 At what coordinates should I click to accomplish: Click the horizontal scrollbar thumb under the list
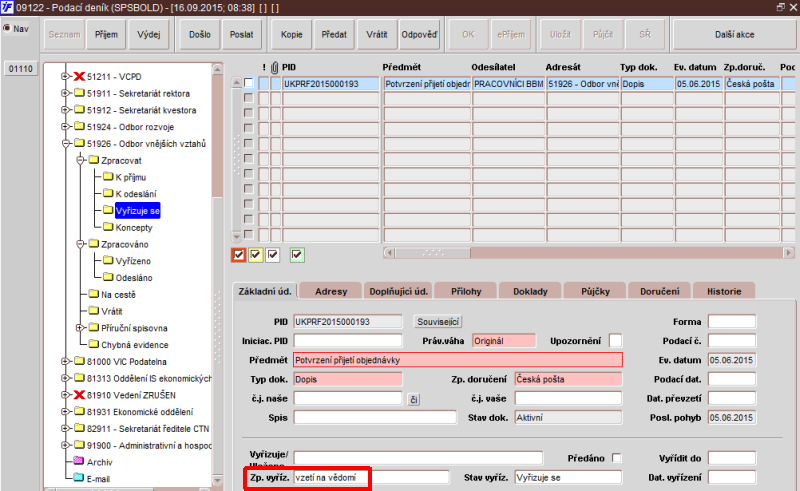click(x=433, y=253)
